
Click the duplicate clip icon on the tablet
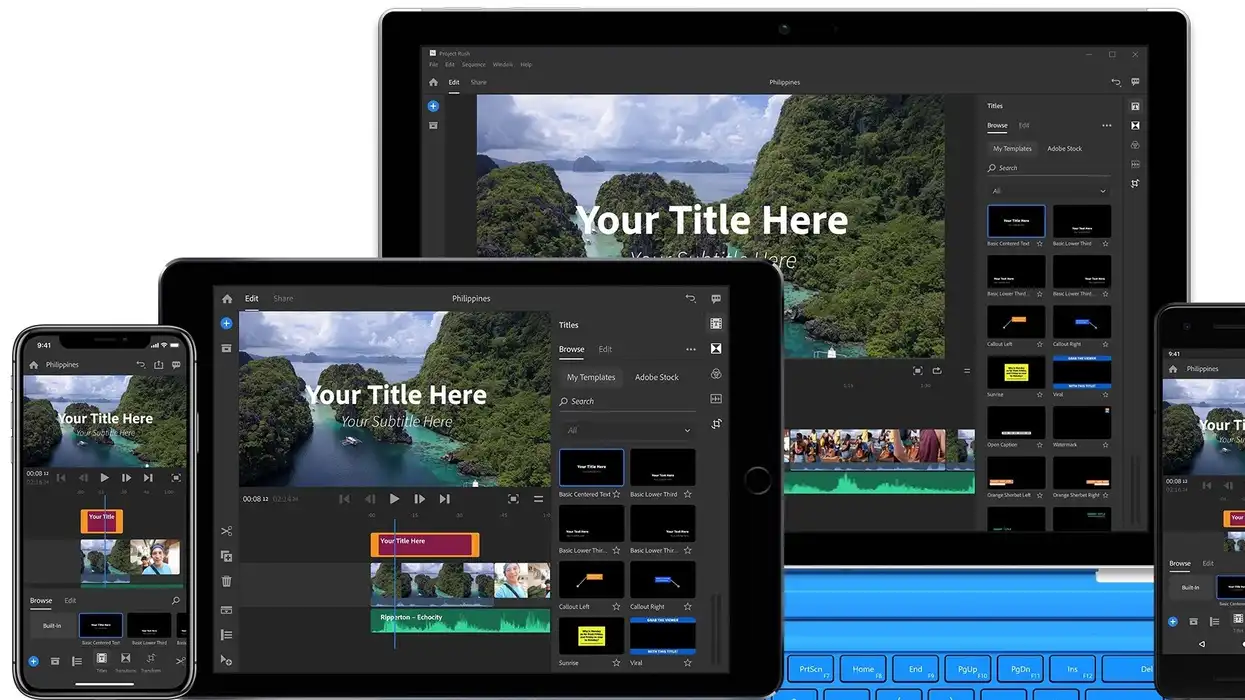[x=226, y=556]
